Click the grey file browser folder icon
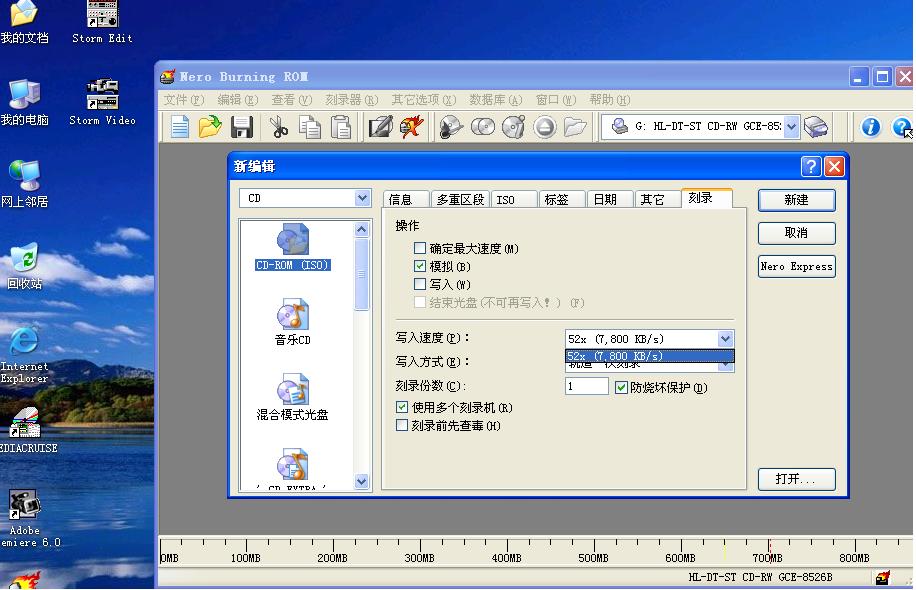This screenshot has width=916, height=590. click(x=575, y=127)
